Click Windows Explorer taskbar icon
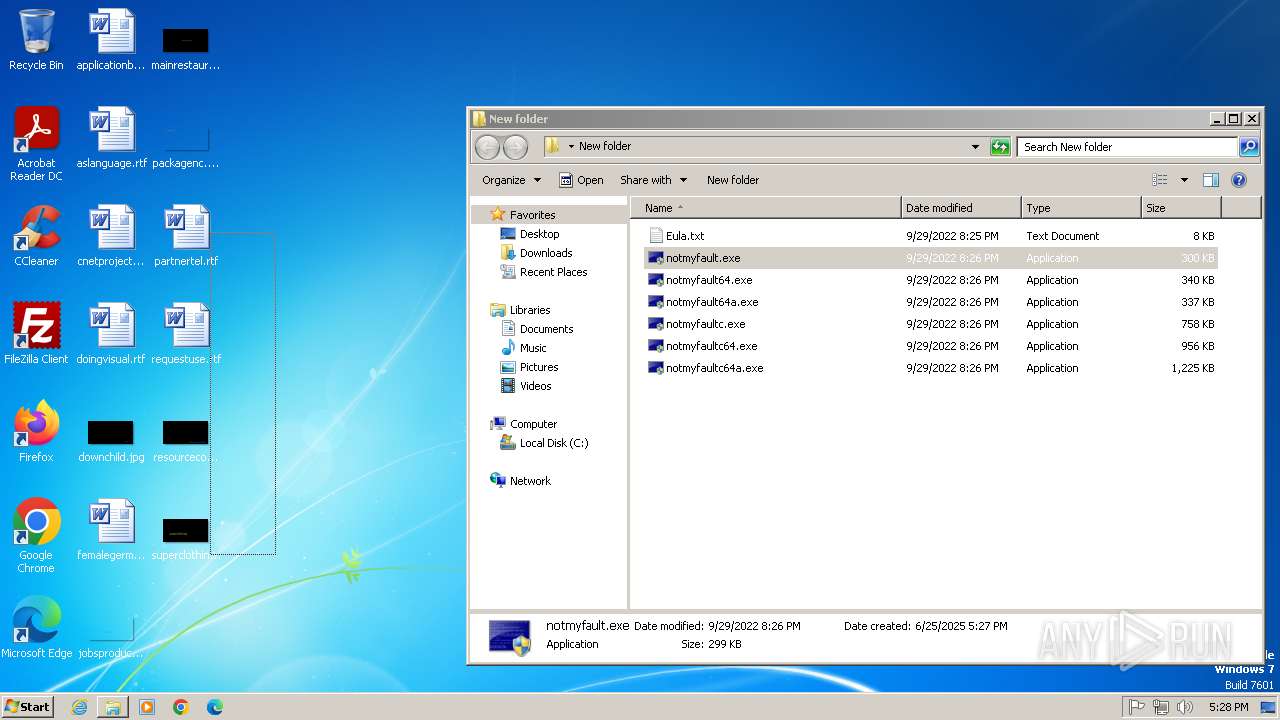 [x=113, y=707]
